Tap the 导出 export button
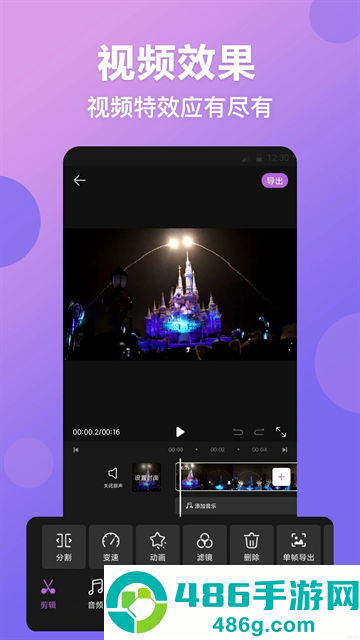 coord(275,181)
